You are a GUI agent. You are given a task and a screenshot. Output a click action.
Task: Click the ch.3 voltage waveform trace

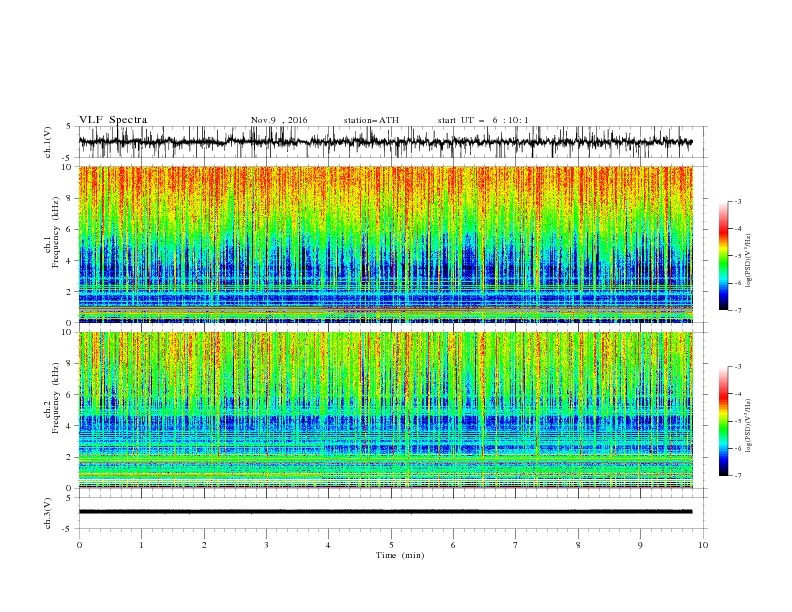[x=386, y=512]
